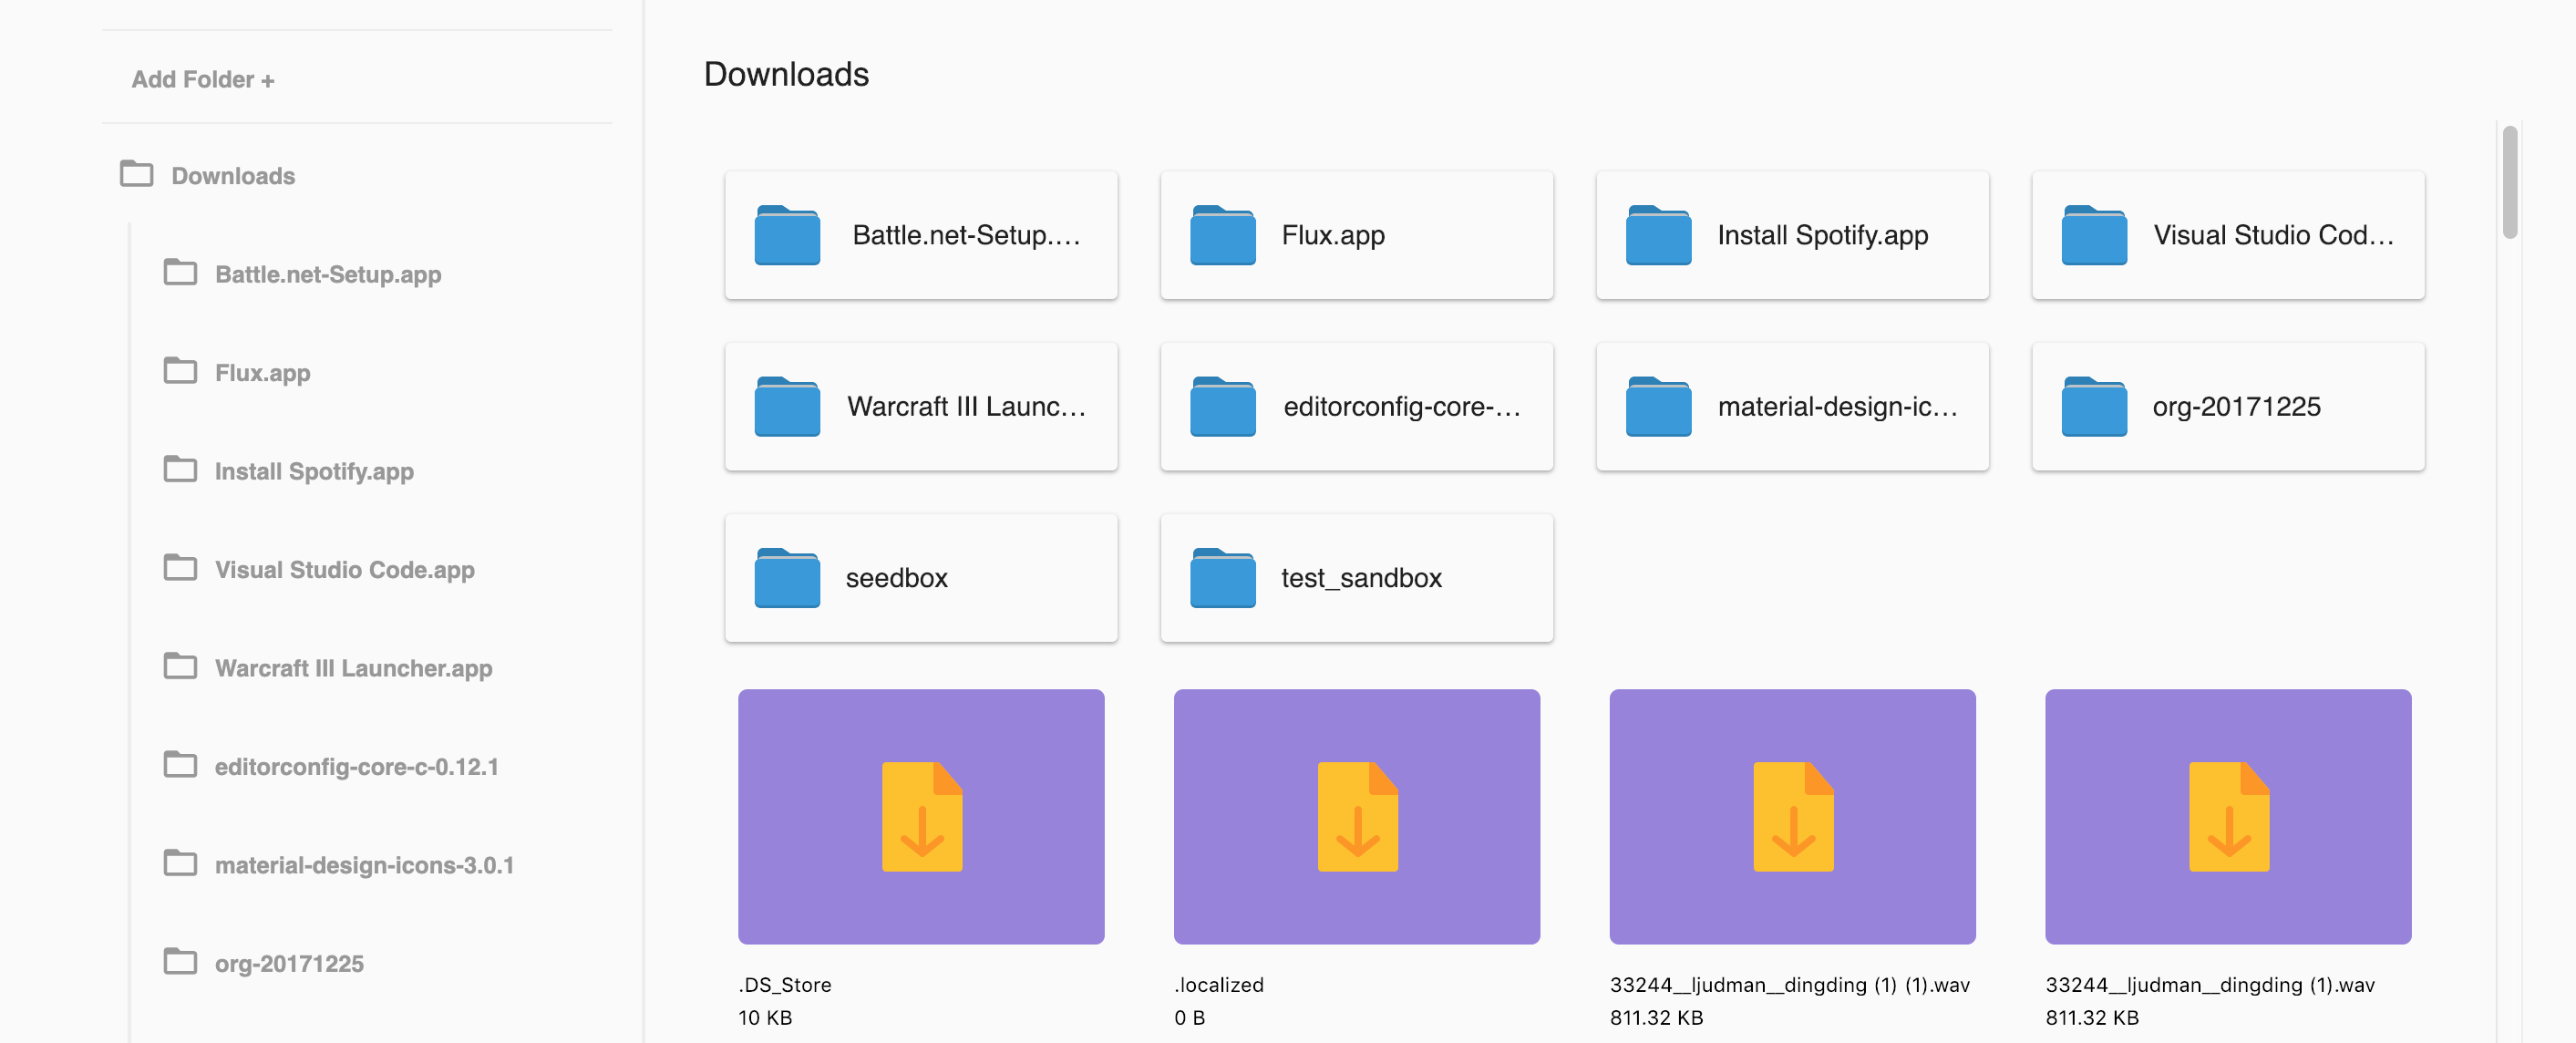Select Install Spotify.app in sidebar tree
The height and width of the screenshot is (1043, 2576).
click(x=313, y=471)
